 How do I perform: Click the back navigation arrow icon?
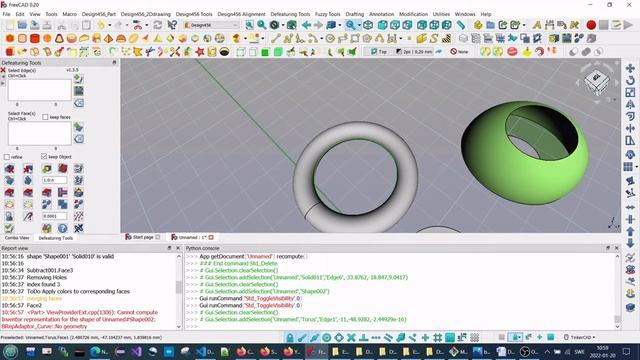click(306, 25)
